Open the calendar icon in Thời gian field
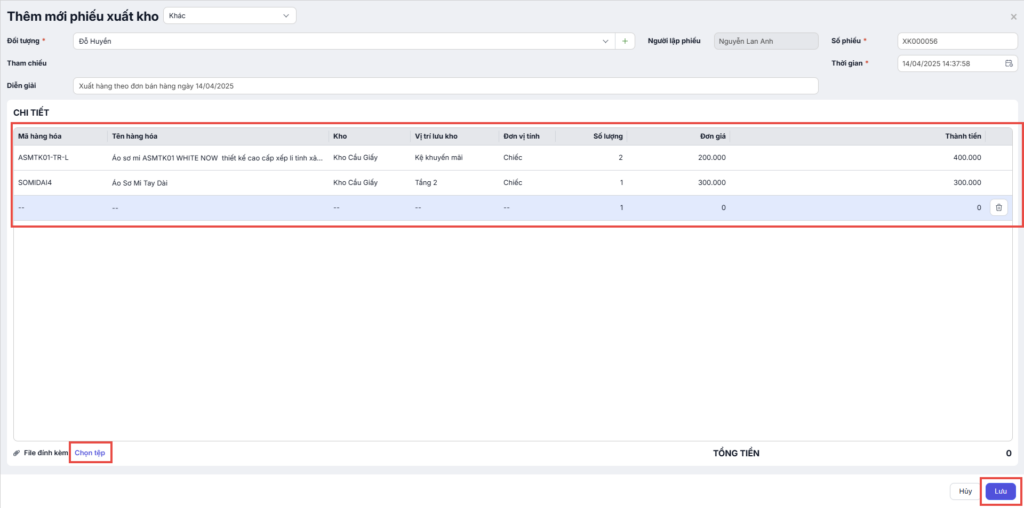1024x508 pixels. point(1009,63)
